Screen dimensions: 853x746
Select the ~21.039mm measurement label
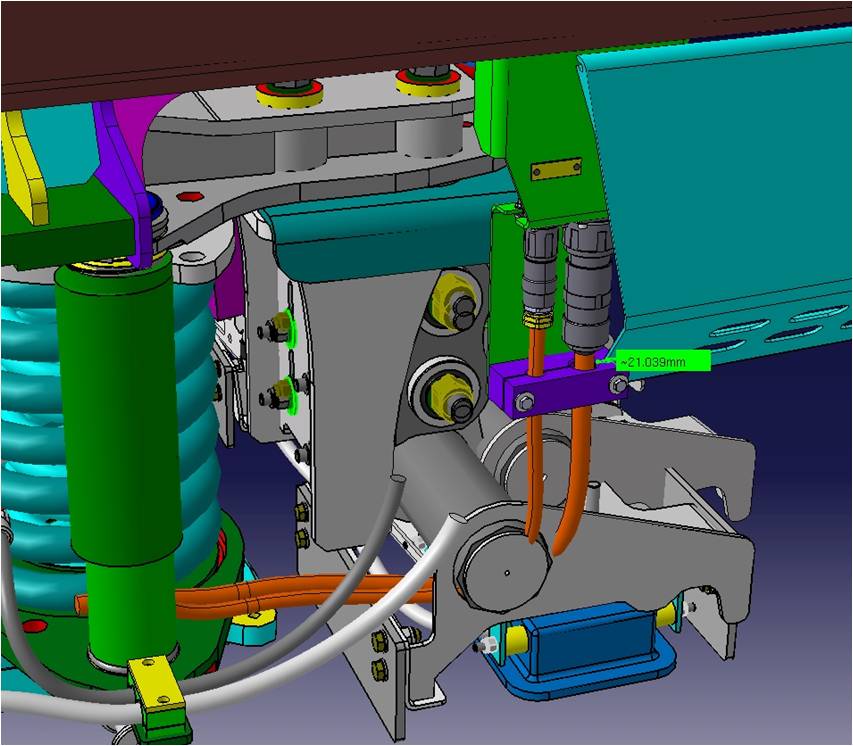click(x=663, y=361)
